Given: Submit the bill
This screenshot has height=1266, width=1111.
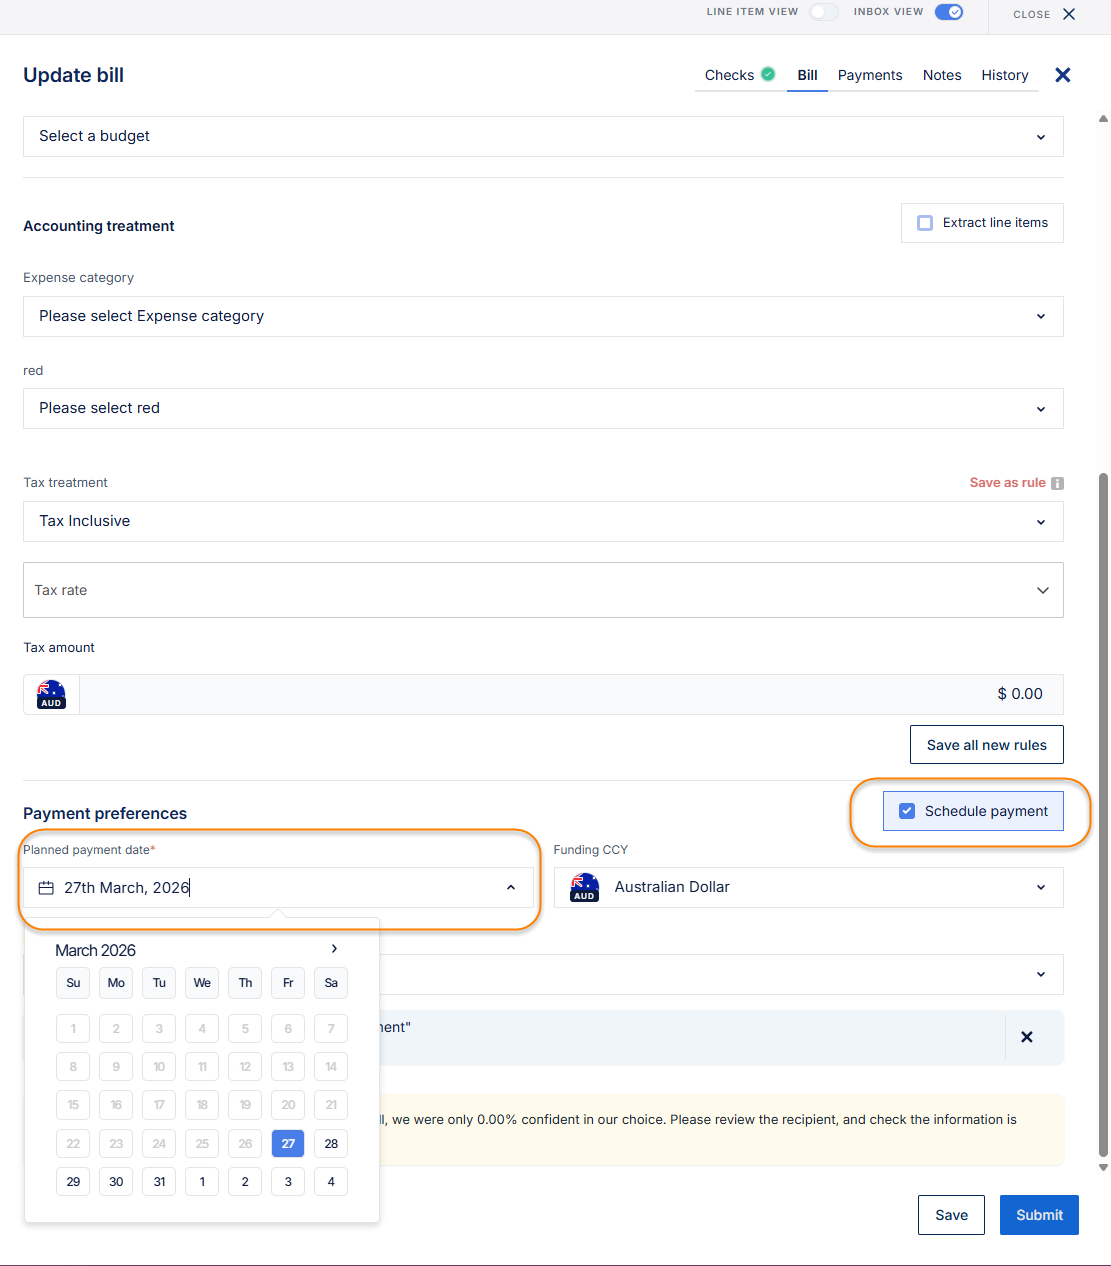Looking at the screenshot, I should (x=1039, y=1215).
